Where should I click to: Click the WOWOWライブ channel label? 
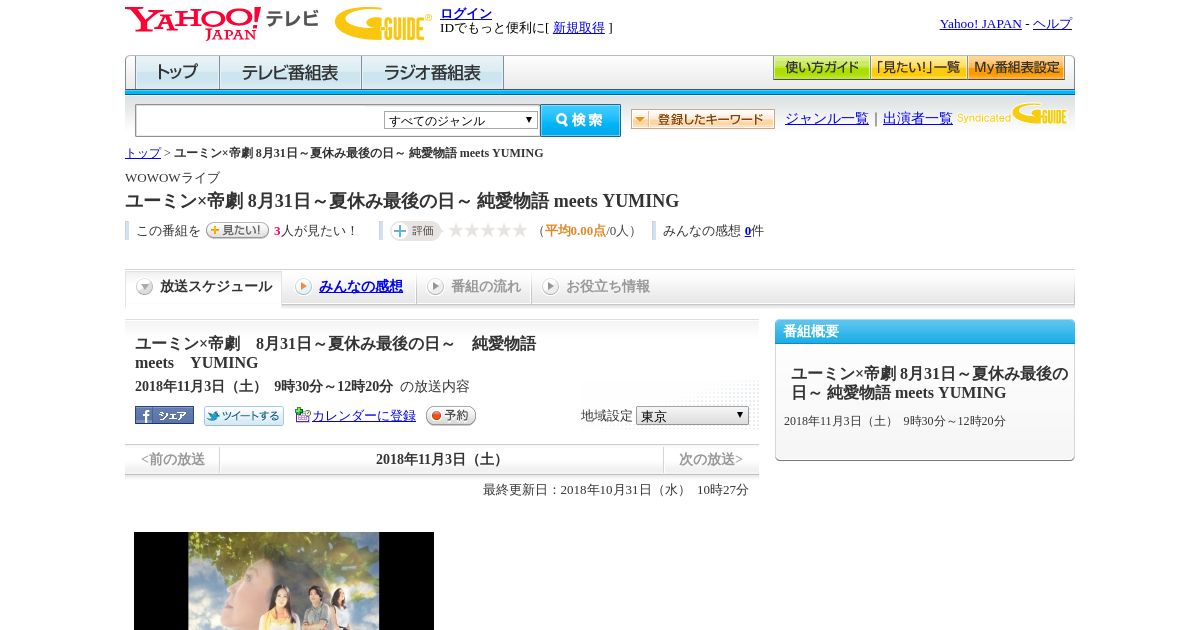[x=172, y=178]
